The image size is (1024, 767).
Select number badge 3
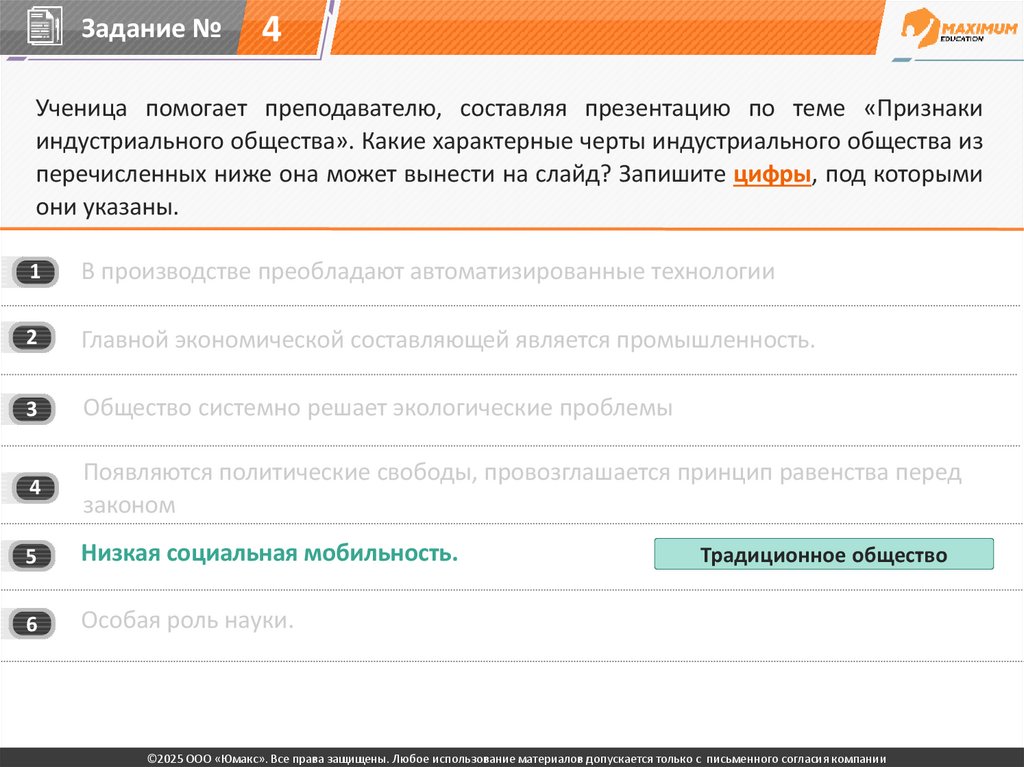click(x=32, y=409)
